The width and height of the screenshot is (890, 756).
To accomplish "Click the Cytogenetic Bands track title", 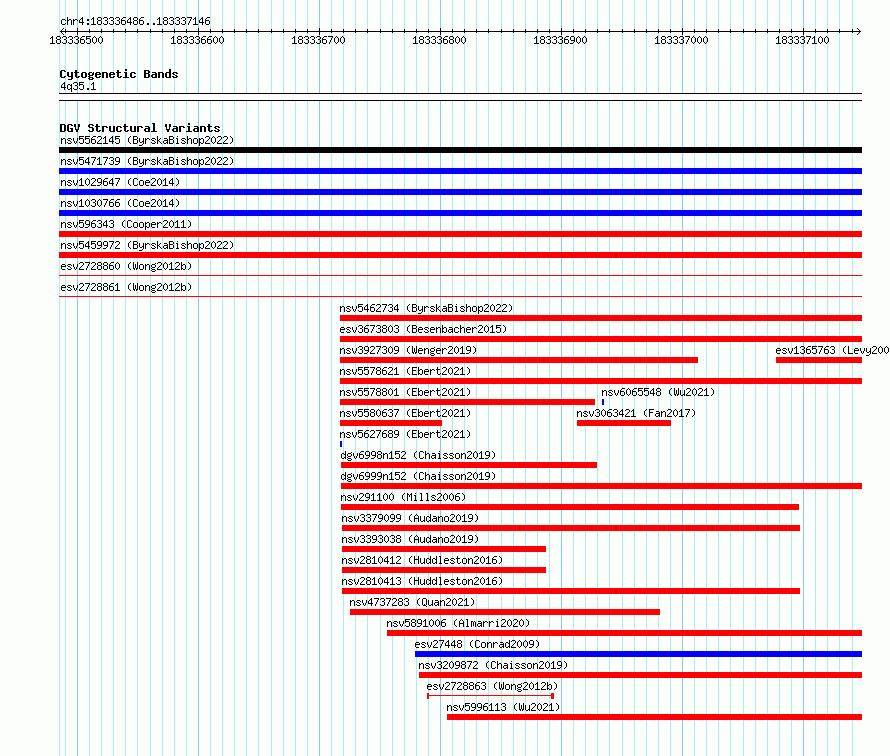I will pos(119,74).
